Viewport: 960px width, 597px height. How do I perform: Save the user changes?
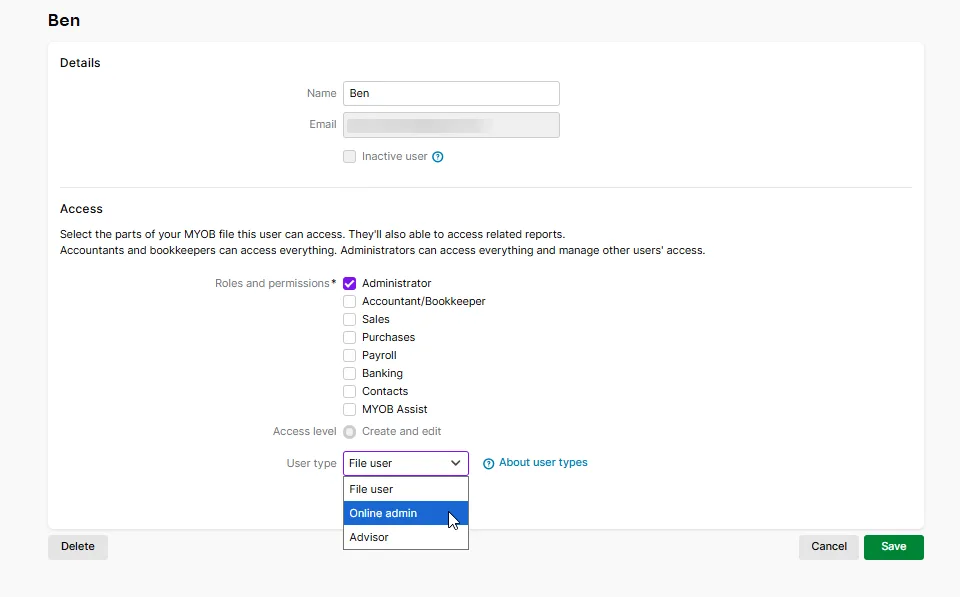pyautogui.click(x=894, y=547)
